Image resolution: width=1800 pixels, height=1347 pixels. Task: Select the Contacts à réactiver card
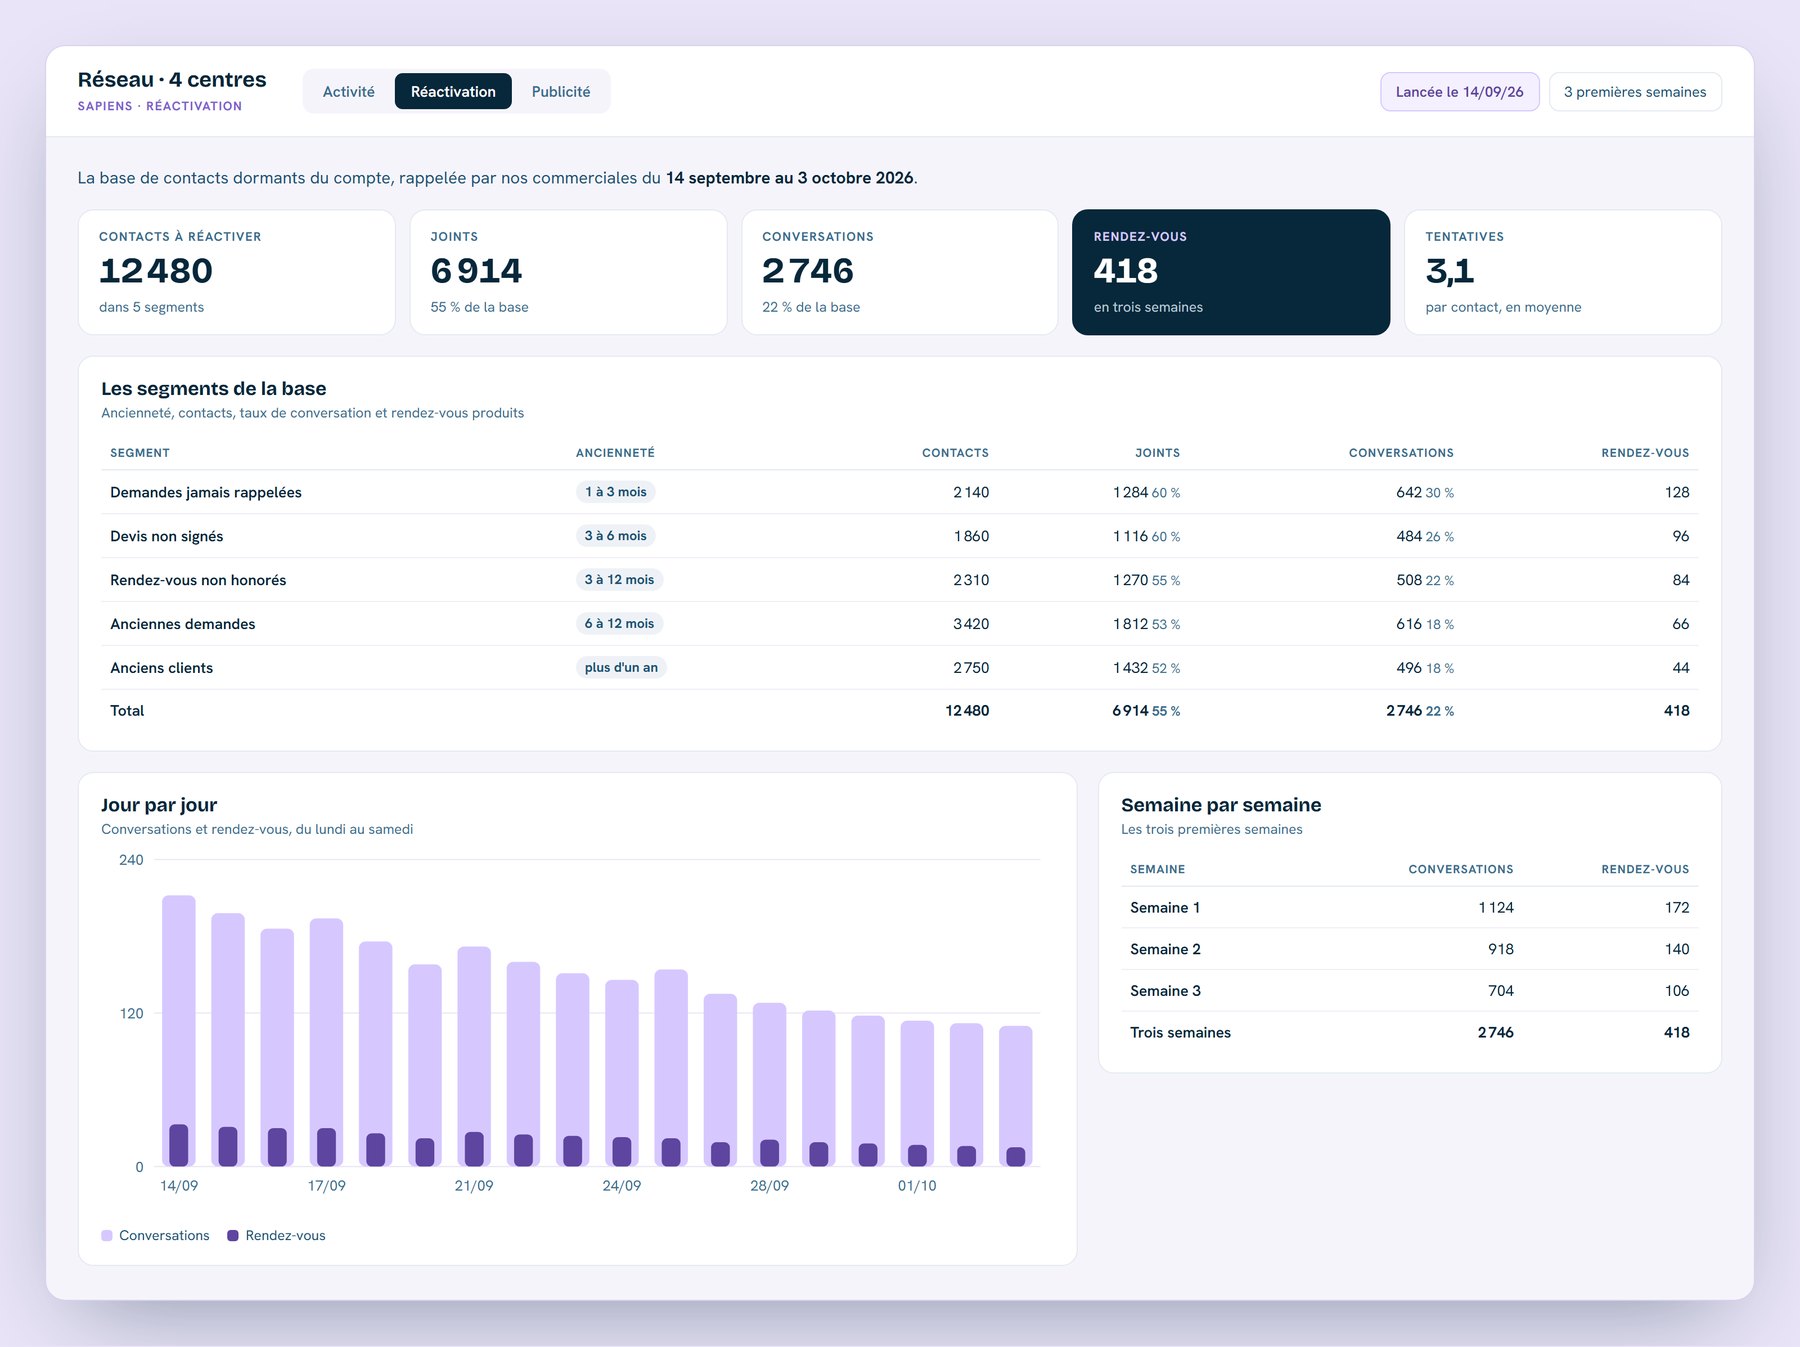coord(236,272)
